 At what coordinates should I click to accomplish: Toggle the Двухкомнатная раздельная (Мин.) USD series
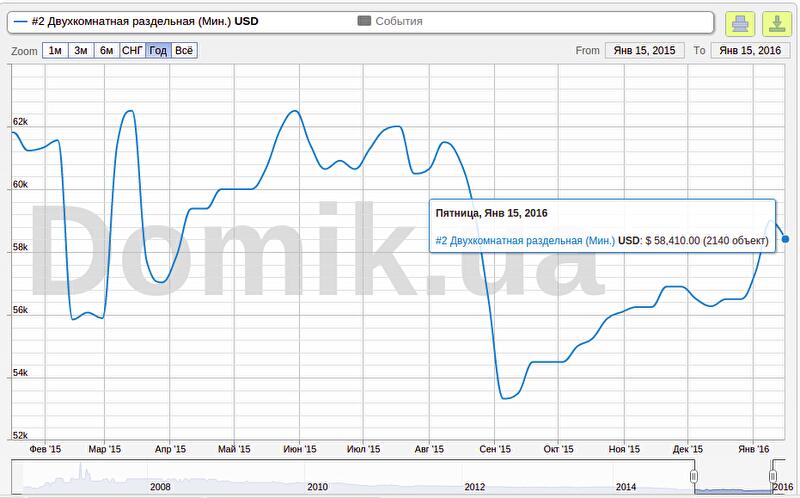137,21
